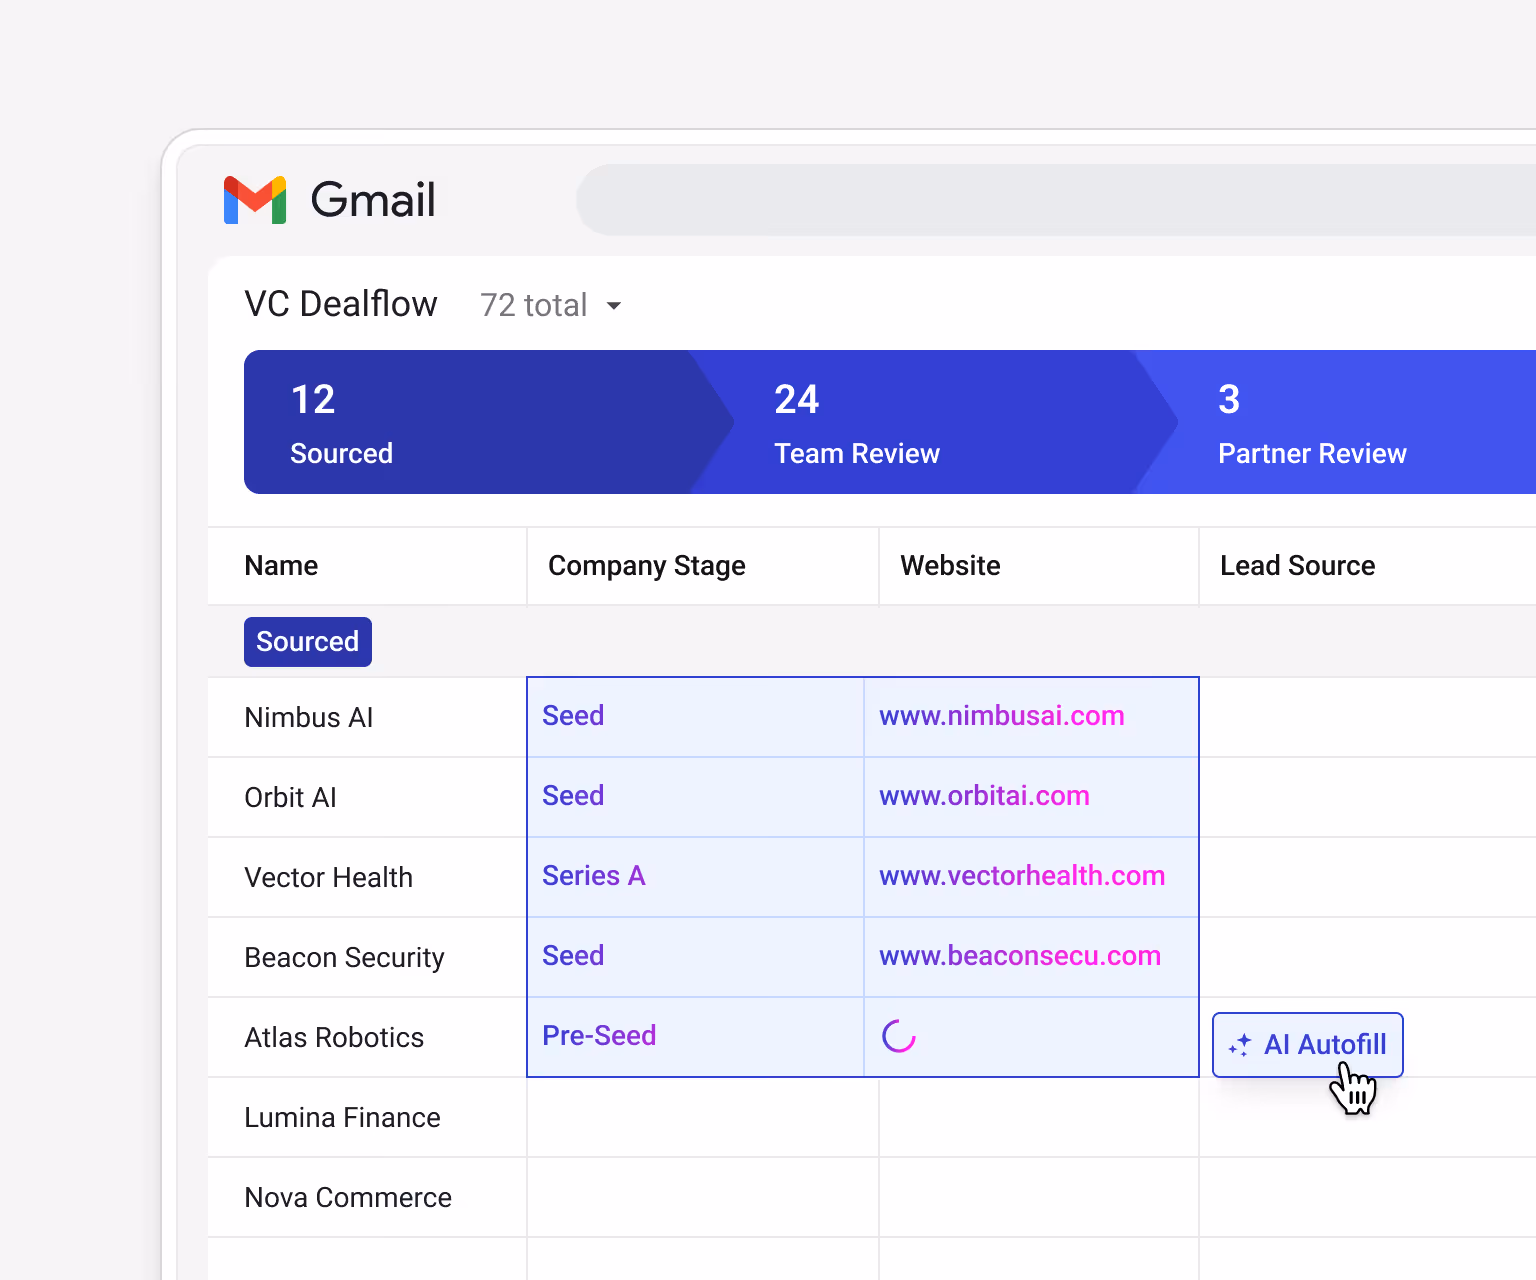Image resolution: width=1536 pixels, height=1280 pixels.
Task: Click the AI Autofill button
Action: tap(1308, 1045)
